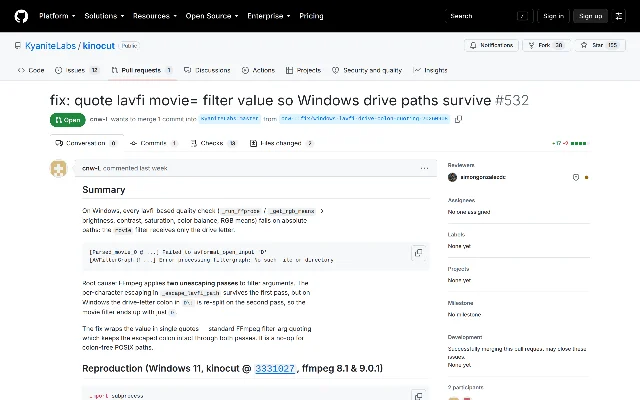Open the KyaniteLabs owner page
640x400 pixels.
pyautogui.click(x=50, y=46)
